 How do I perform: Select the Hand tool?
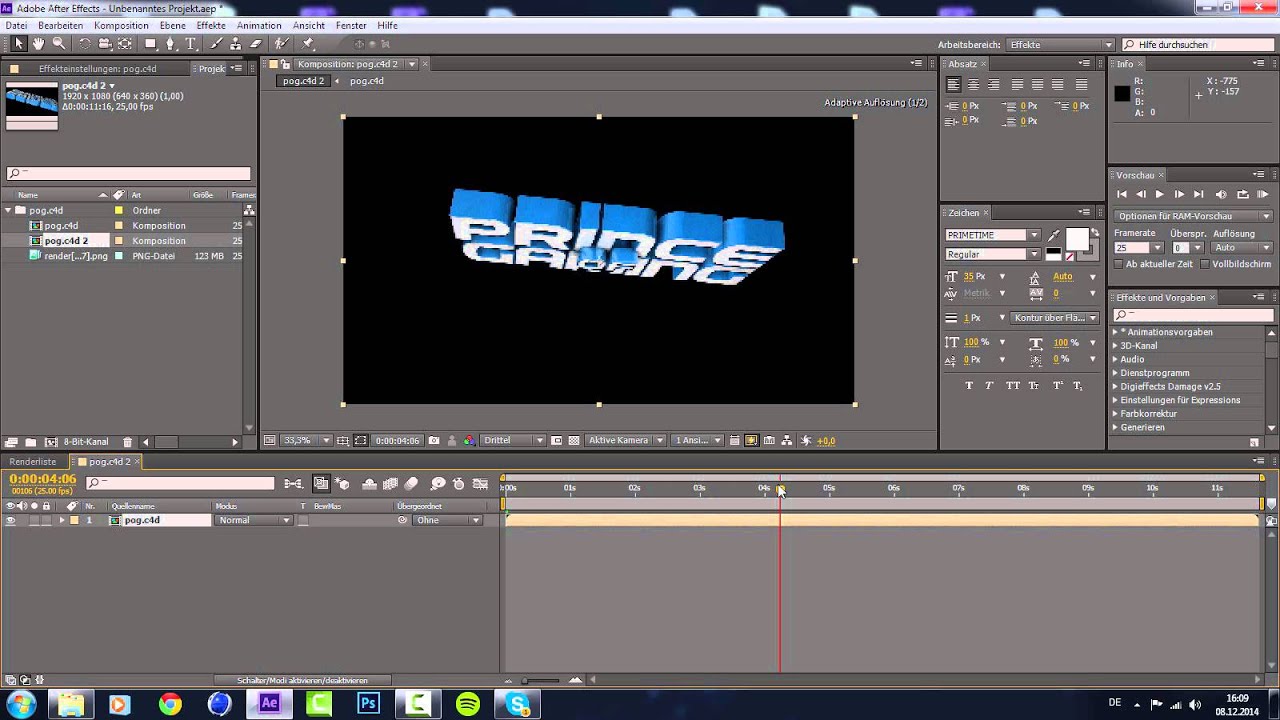pyautogui.click(x=38, y=44)
